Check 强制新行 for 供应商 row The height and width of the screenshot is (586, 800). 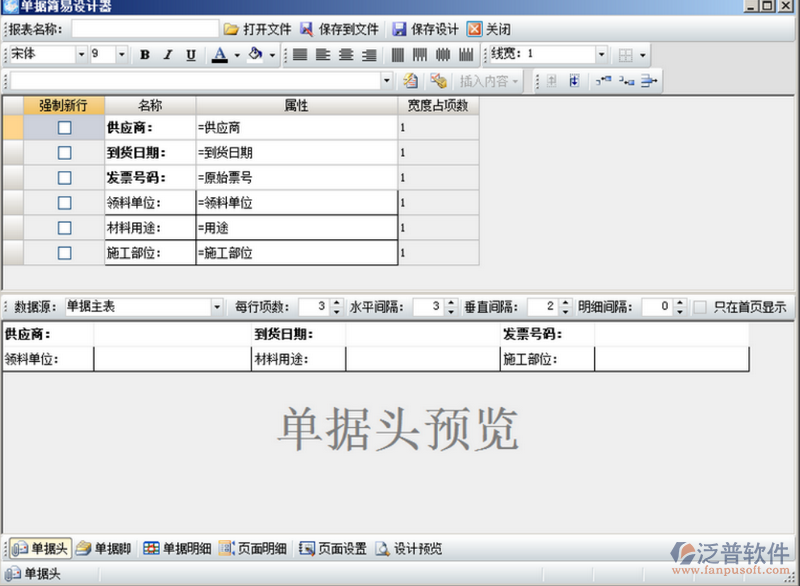click(64, 128)
